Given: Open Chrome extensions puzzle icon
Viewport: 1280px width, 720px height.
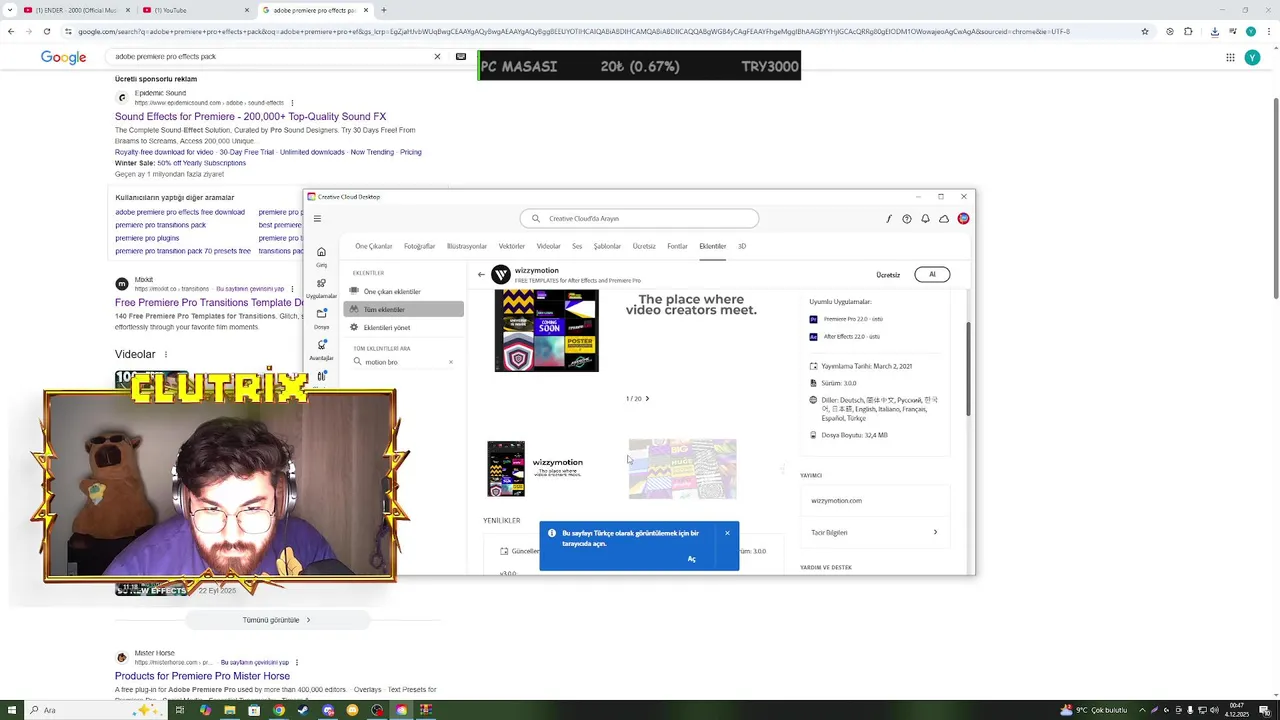Looking at the screenshot, I should tap(1188, 31).
